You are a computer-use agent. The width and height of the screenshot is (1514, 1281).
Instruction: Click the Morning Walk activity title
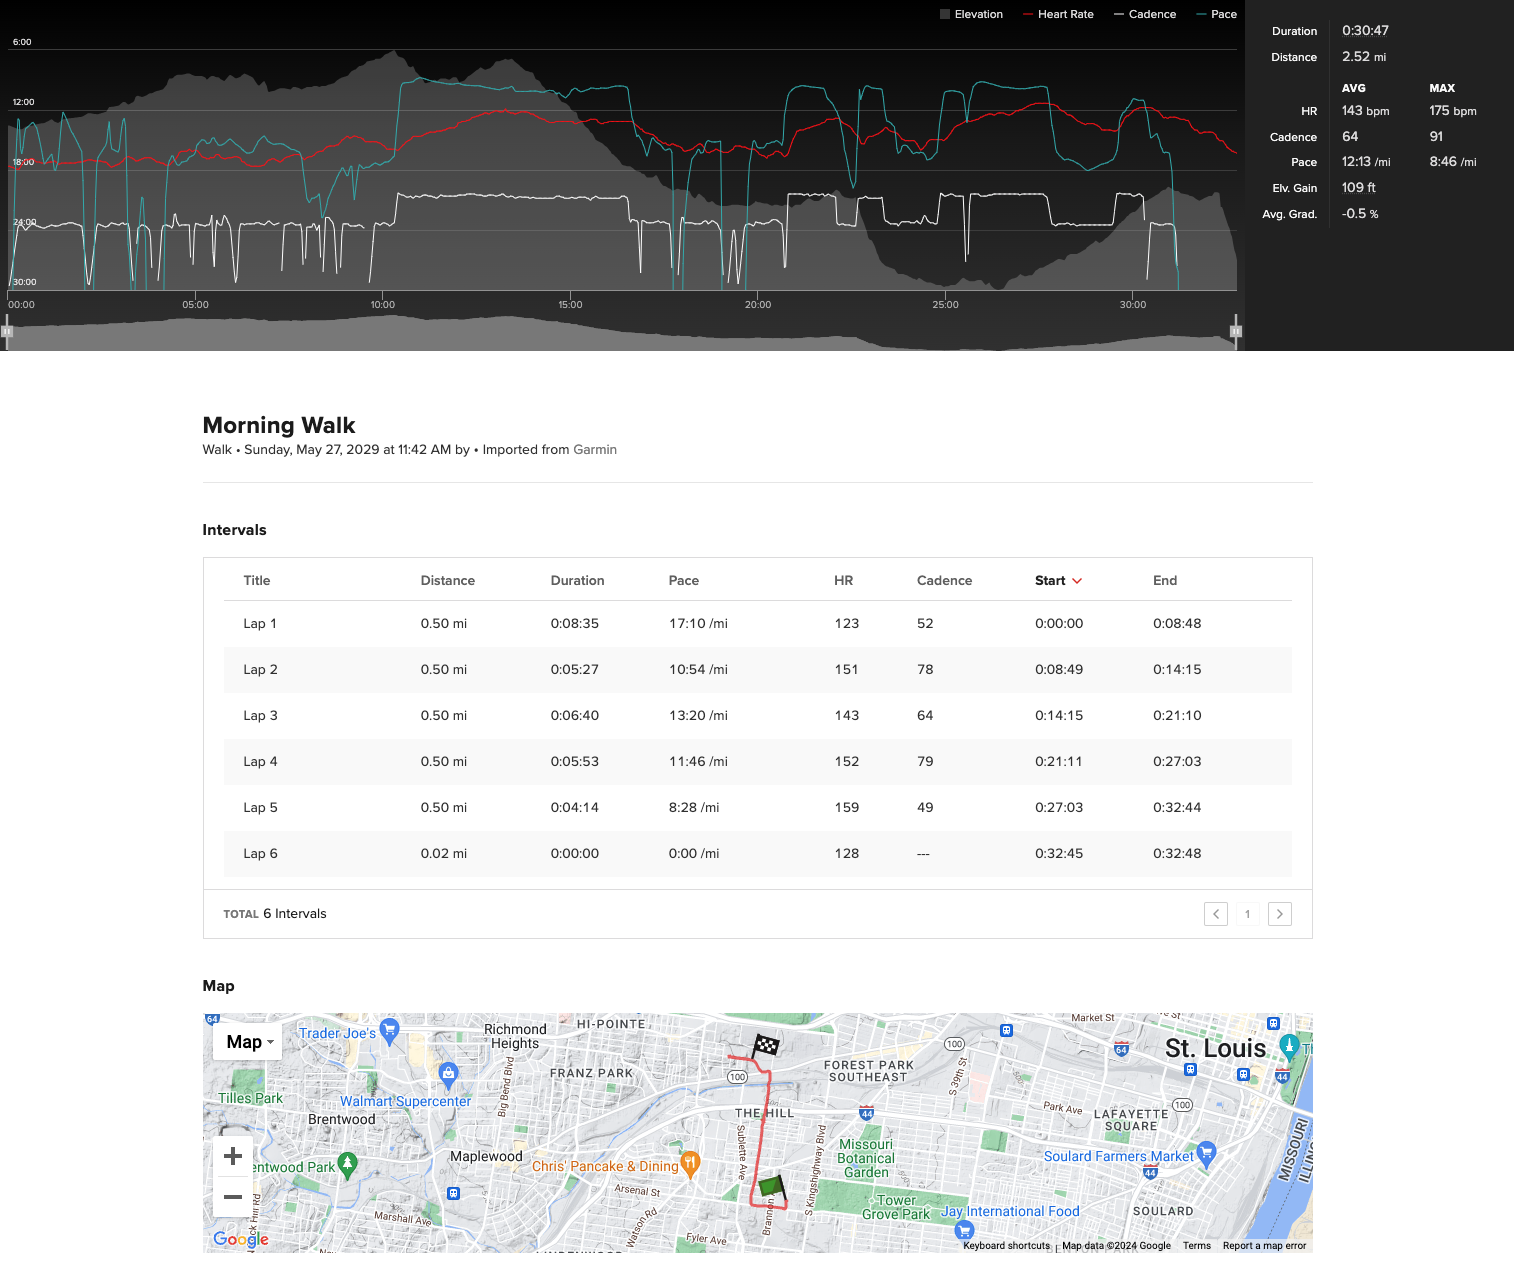[x=279, y=425]
